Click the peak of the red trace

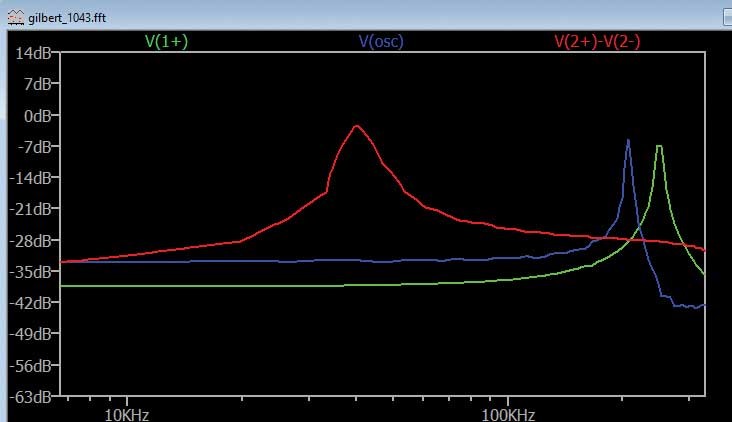coord(356,126)
